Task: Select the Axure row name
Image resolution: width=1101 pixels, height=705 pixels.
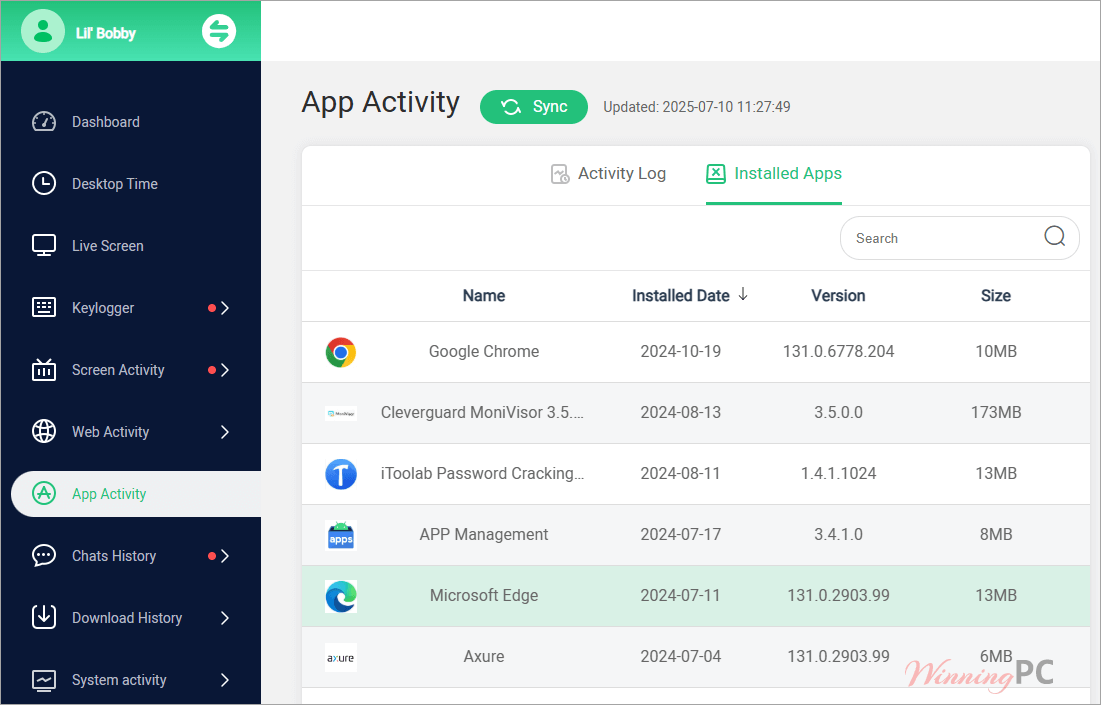Action: coord(484,657)
